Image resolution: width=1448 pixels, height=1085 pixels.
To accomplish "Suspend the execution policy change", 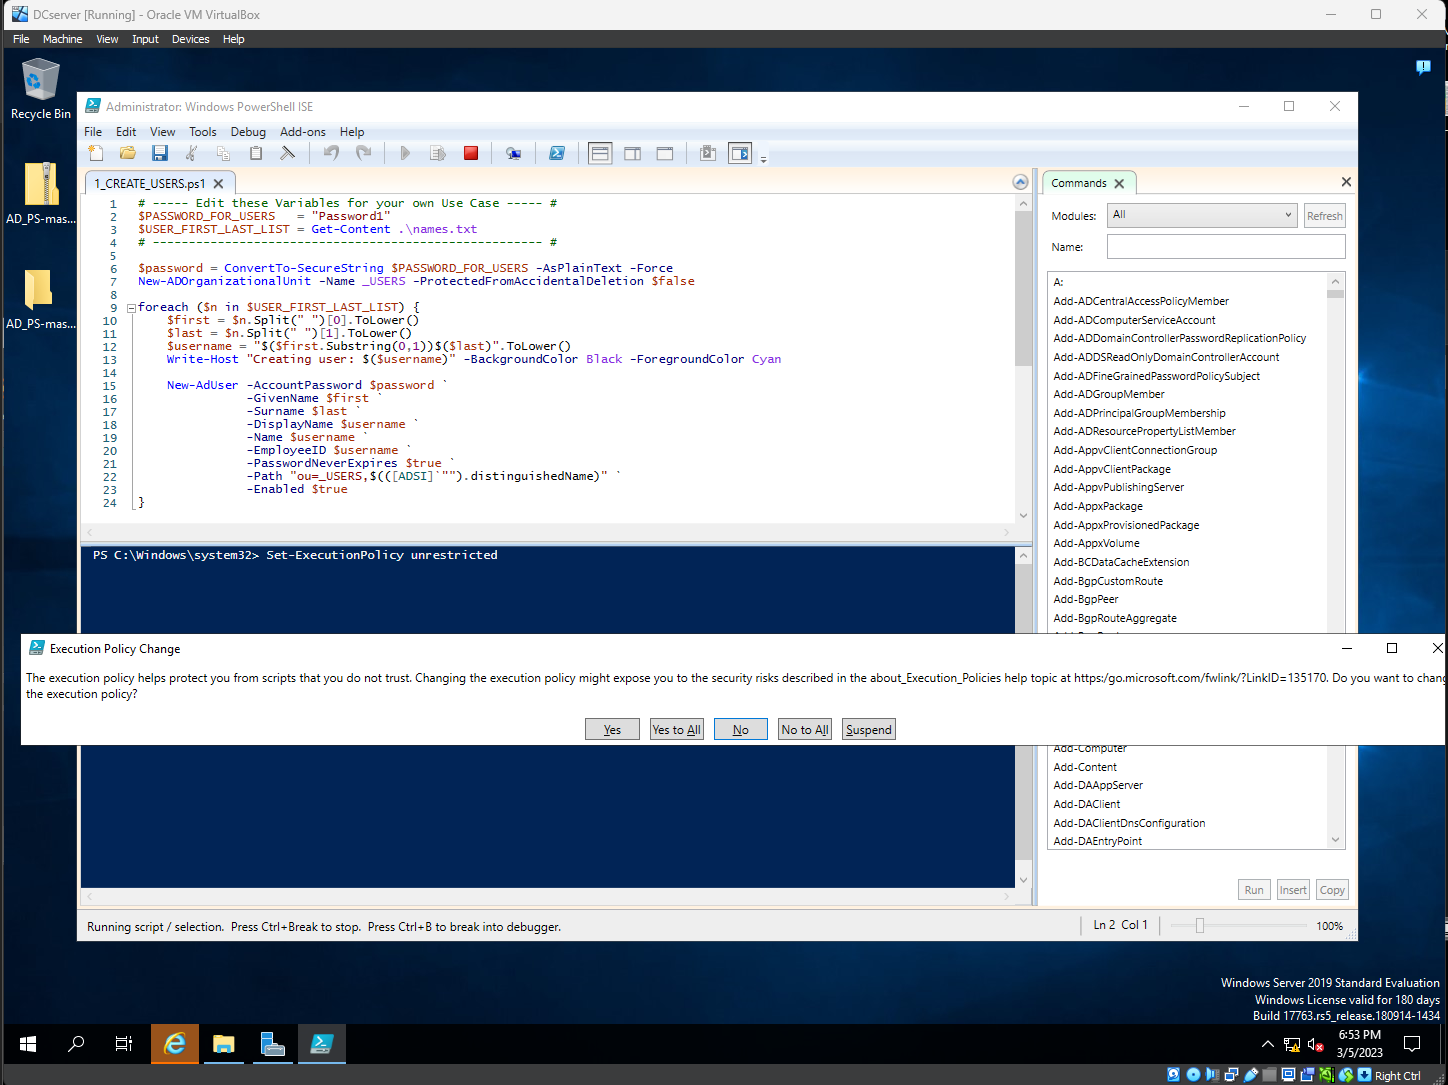I will pos(868,729).
